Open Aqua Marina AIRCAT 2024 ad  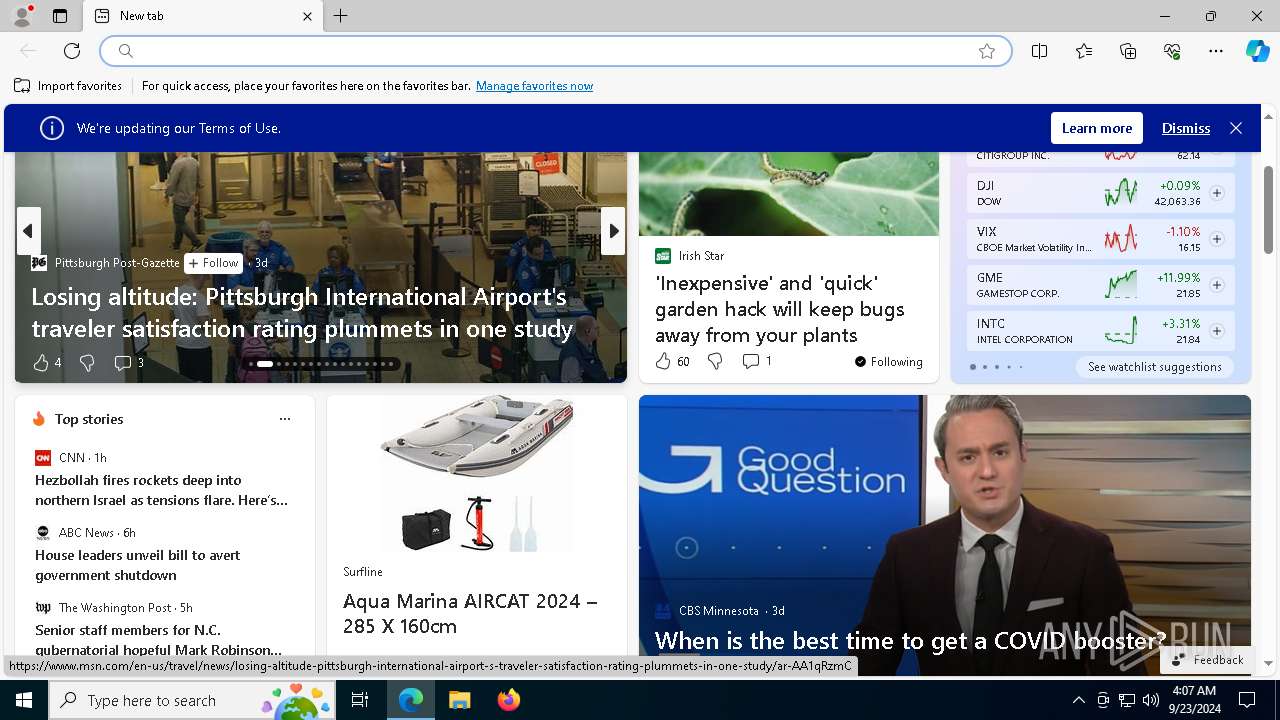(470, 613)
